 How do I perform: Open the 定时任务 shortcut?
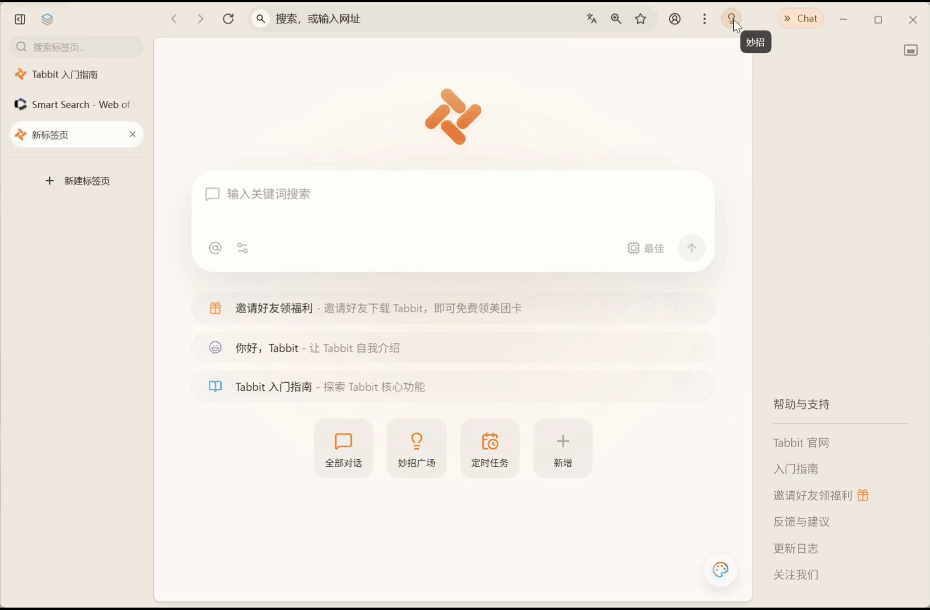click(x=489, y=449)
